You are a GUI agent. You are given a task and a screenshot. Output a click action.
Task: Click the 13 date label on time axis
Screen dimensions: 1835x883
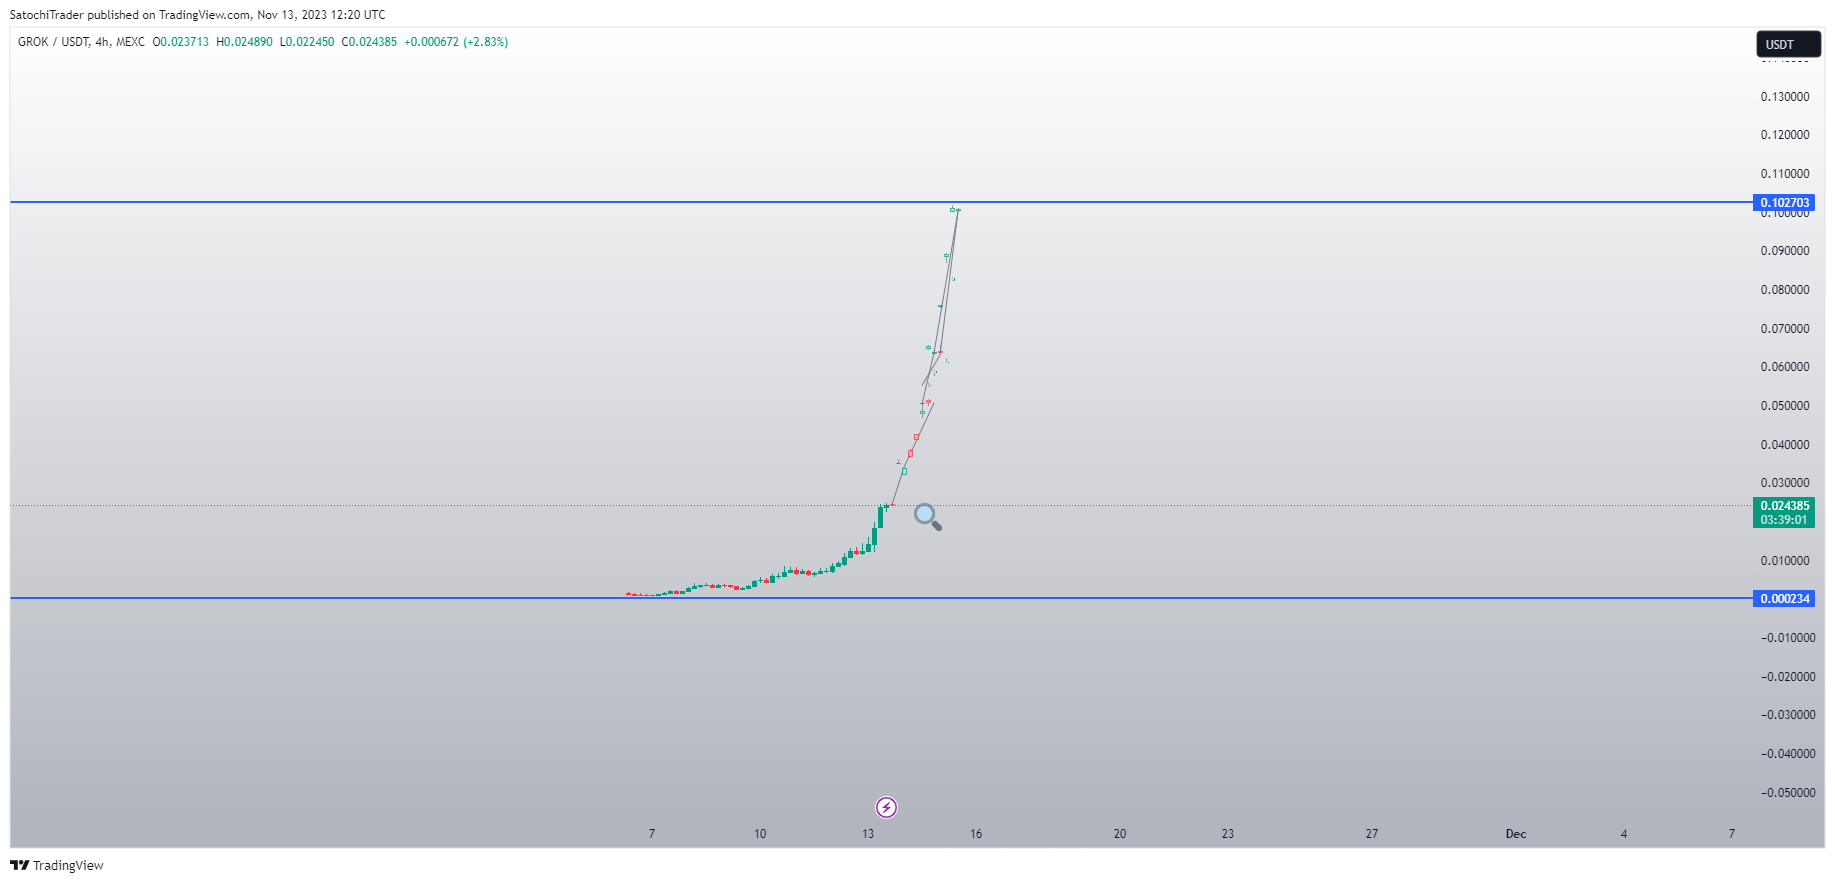click(868, 834)
